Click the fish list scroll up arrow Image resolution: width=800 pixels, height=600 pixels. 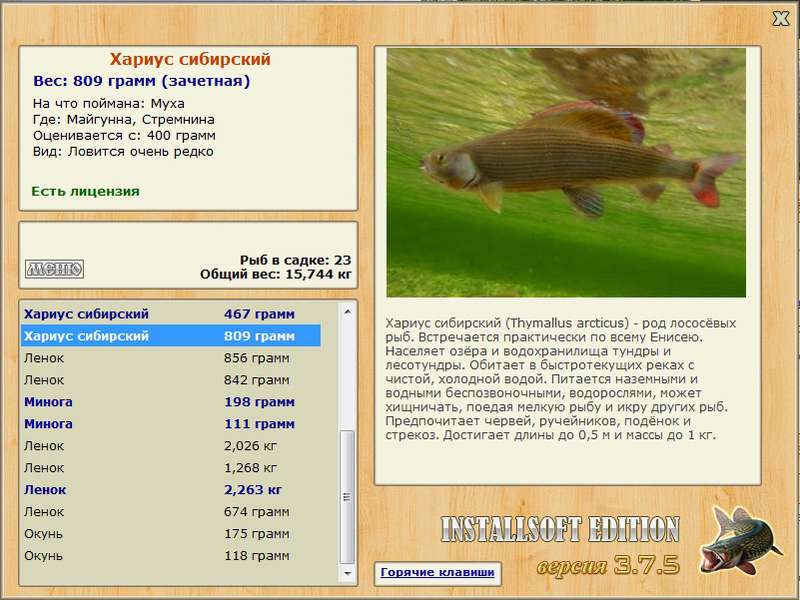[x=347, y=312]
